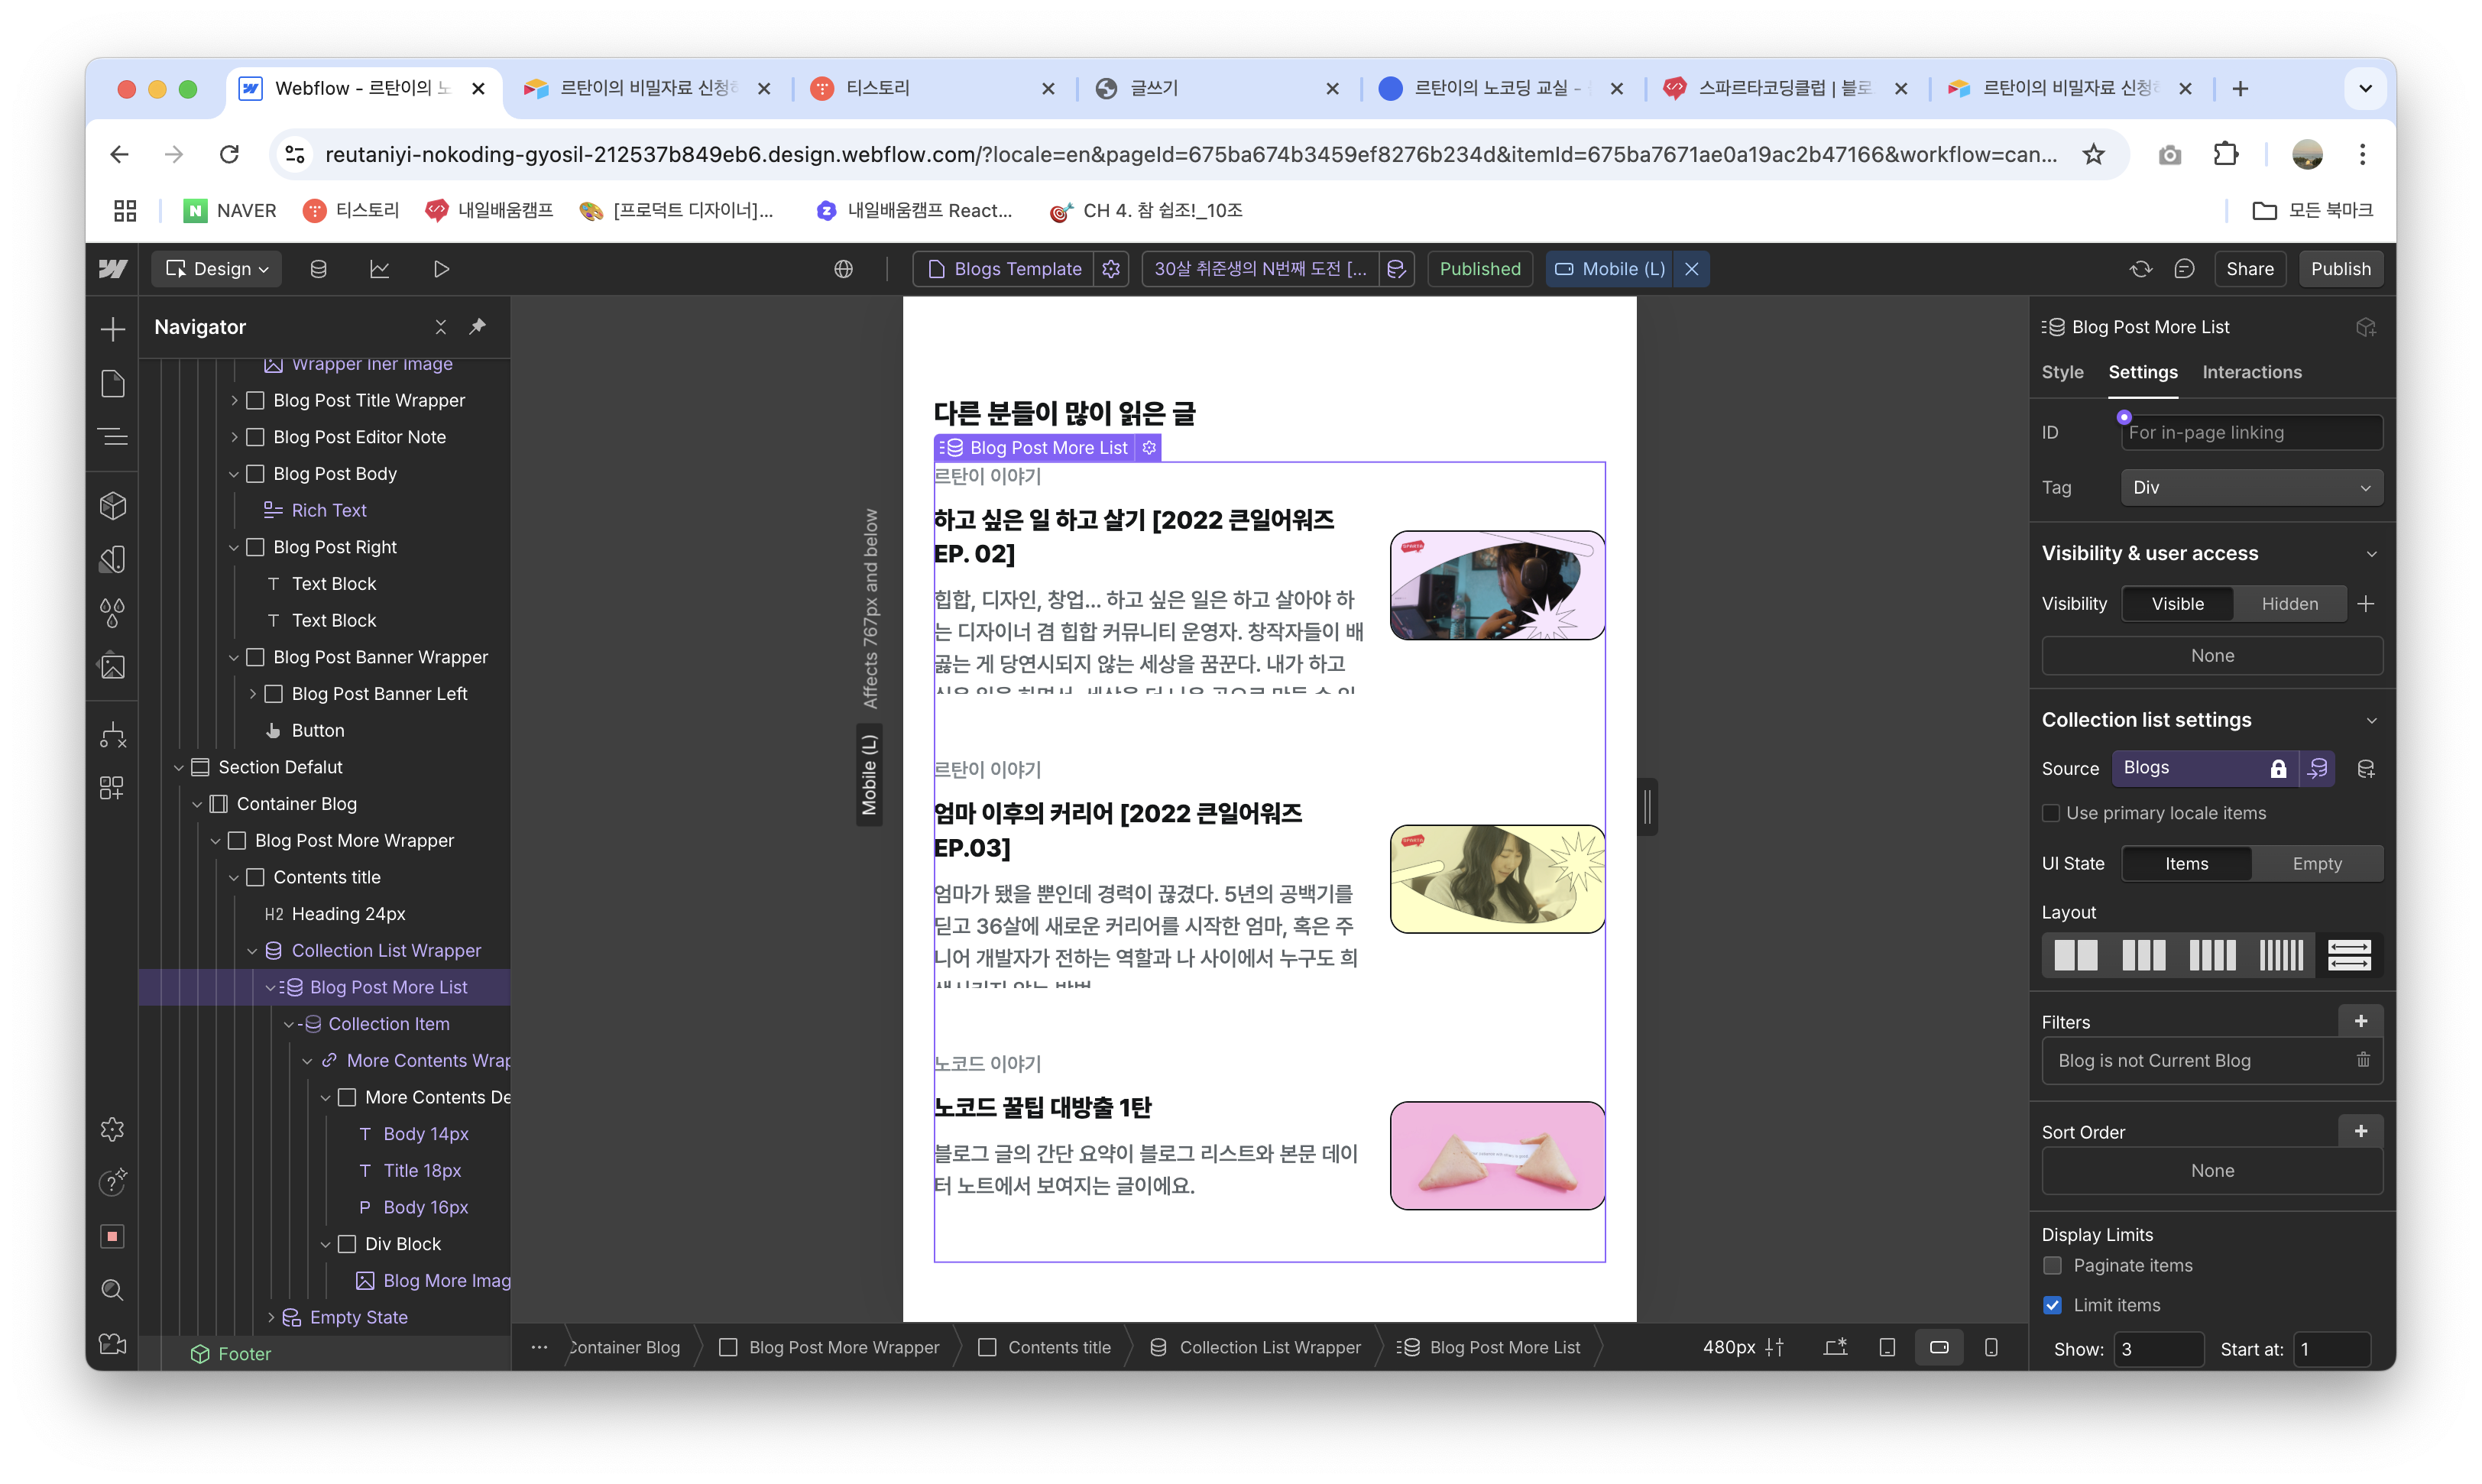Open the Search magnifier in sidebar
The image size is (2482, 1484).
coord(113,1290)
